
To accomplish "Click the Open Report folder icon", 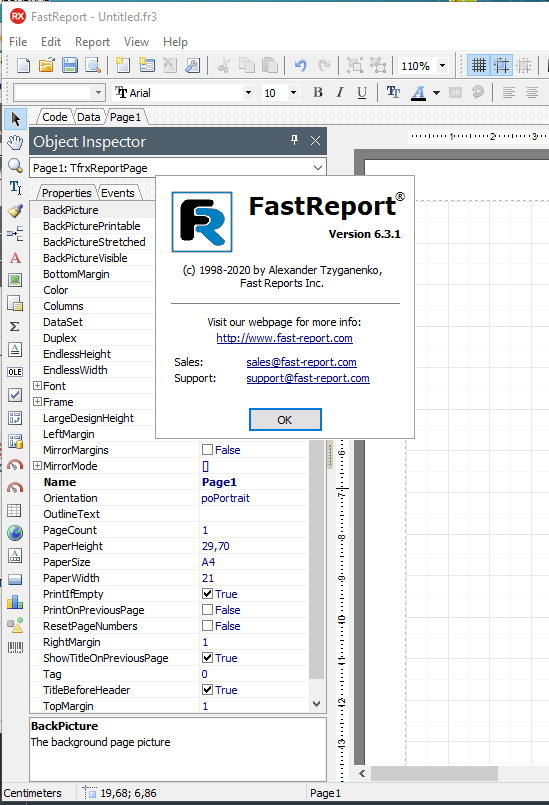I will point(47,66).
